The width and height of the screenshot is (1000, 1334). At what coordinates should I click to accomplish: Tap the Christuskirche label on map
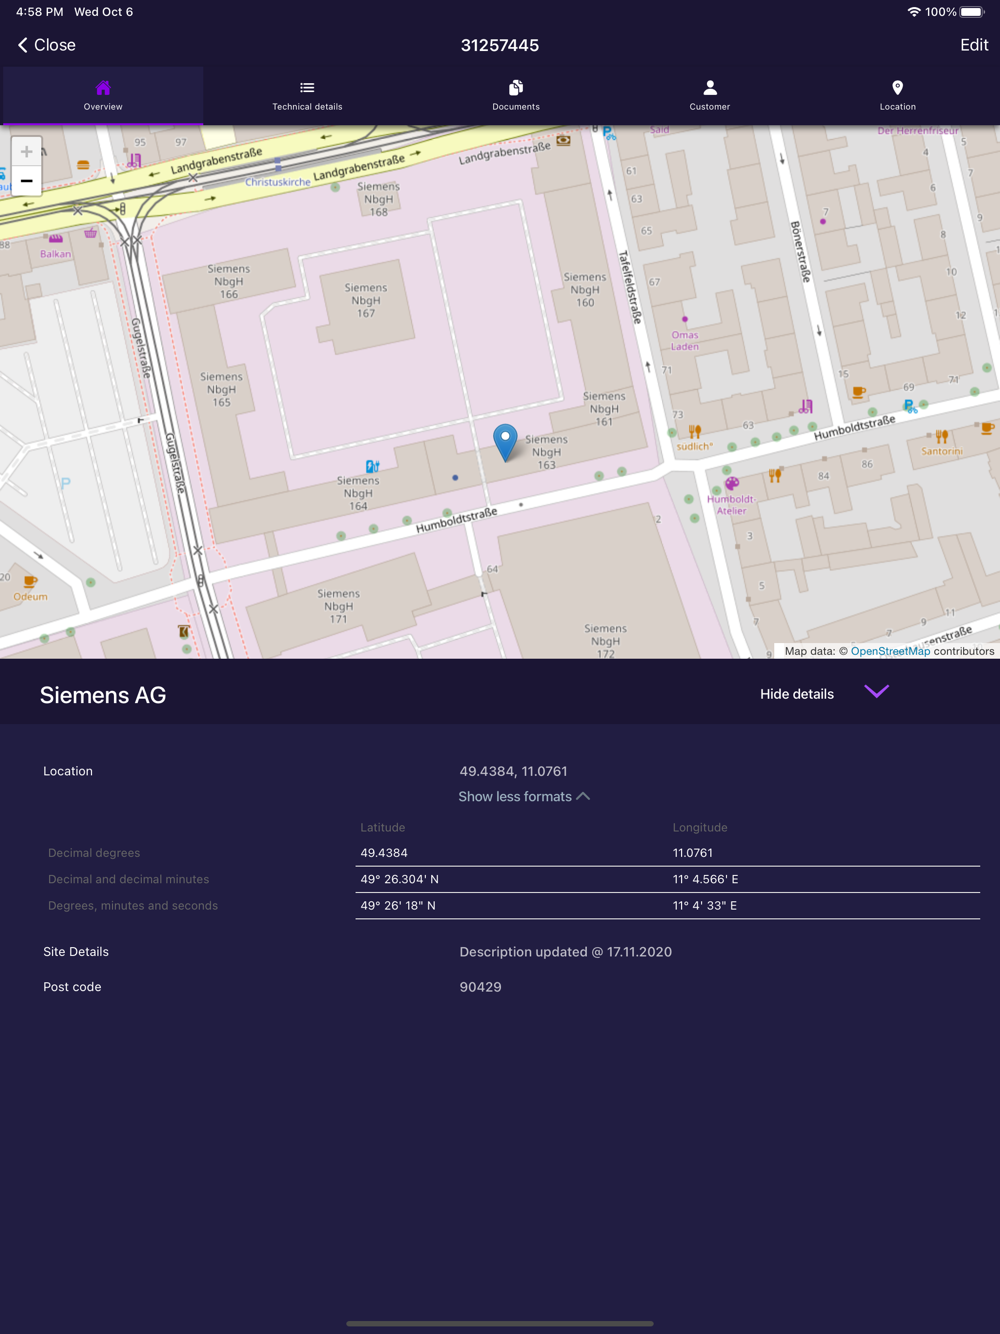[x=278, y=182]
